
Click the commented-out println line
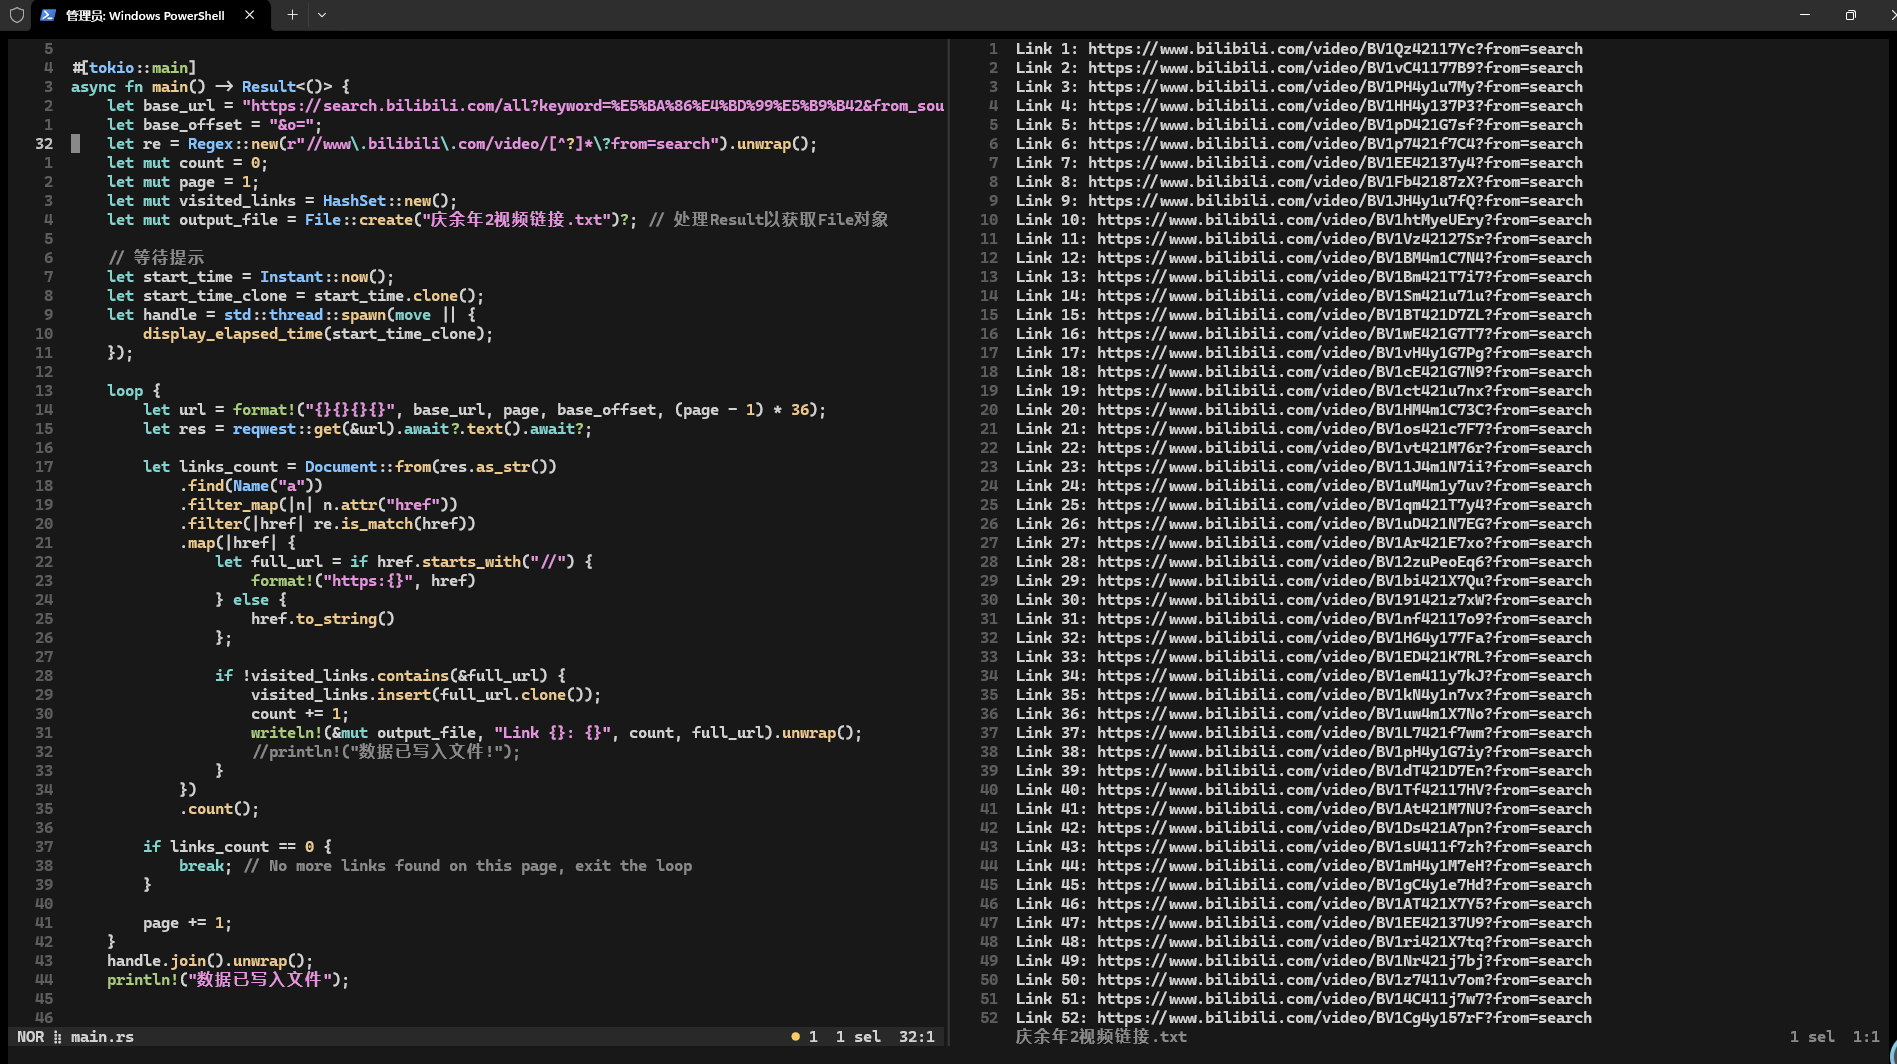(385, 752)
